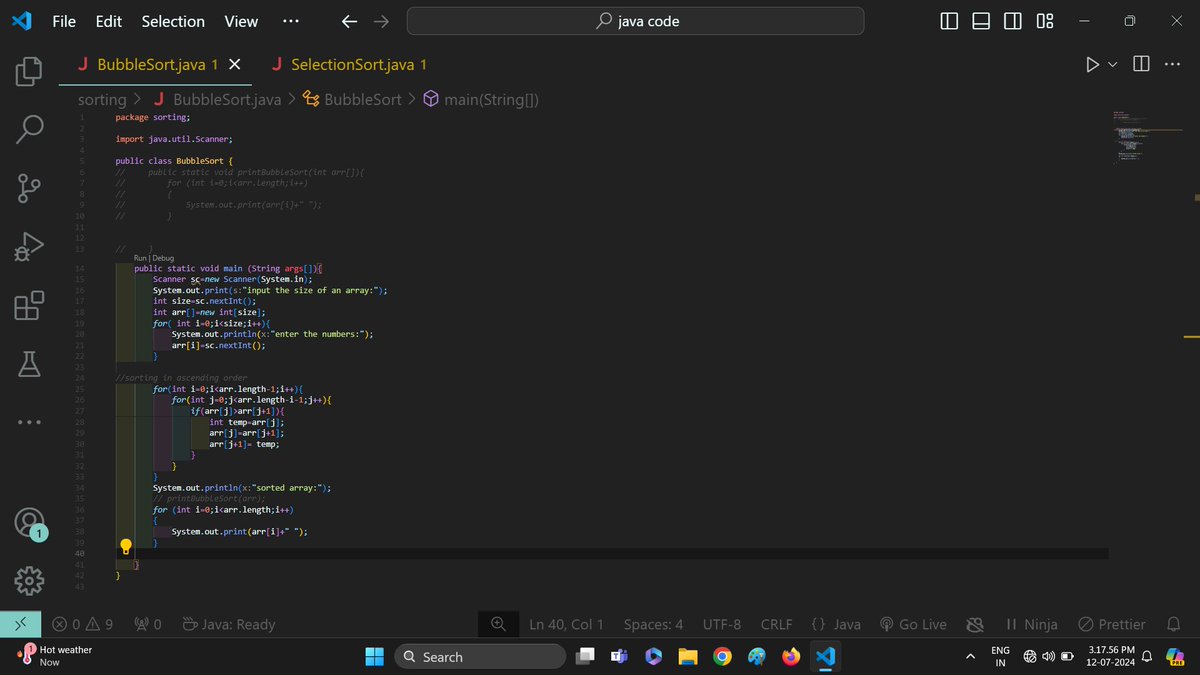Click Run code lens above main
The width and height of the screenshot is (1200, 675).
pos(140,258)
